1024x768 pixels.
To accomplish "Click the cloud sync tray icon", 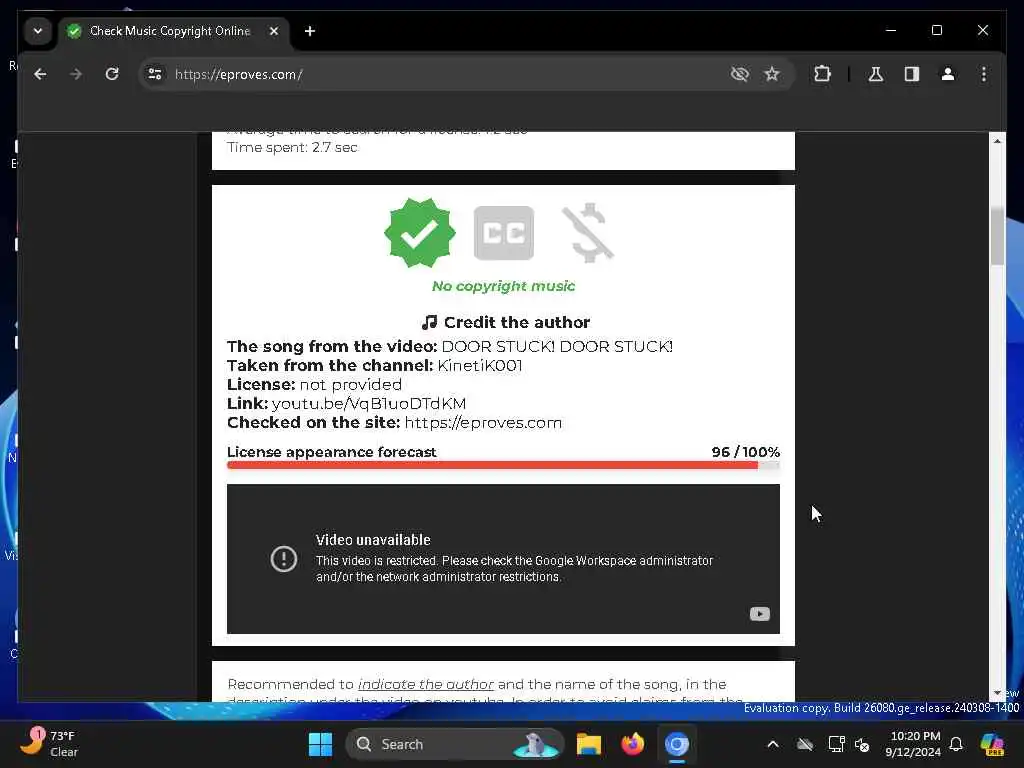I will [x=805, y=744].
